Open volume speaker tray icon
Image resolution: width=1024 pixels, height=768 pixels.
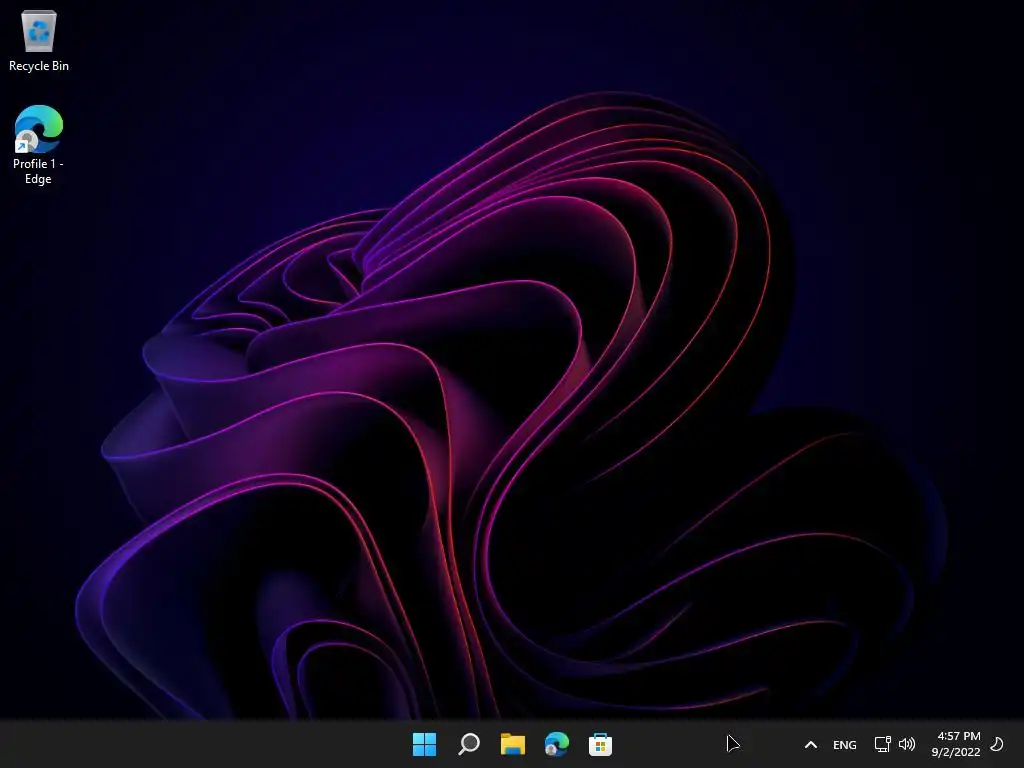[x=907, y=744]
